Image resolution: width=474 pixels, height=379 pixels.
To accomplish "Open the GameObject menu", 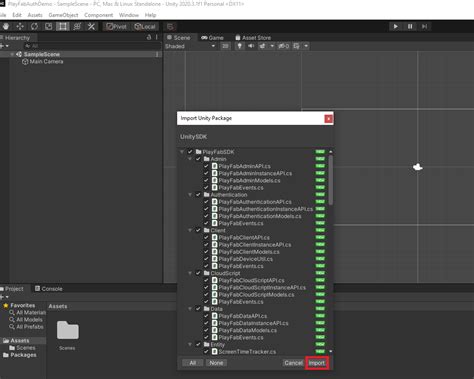I will (x=63, y=15).
